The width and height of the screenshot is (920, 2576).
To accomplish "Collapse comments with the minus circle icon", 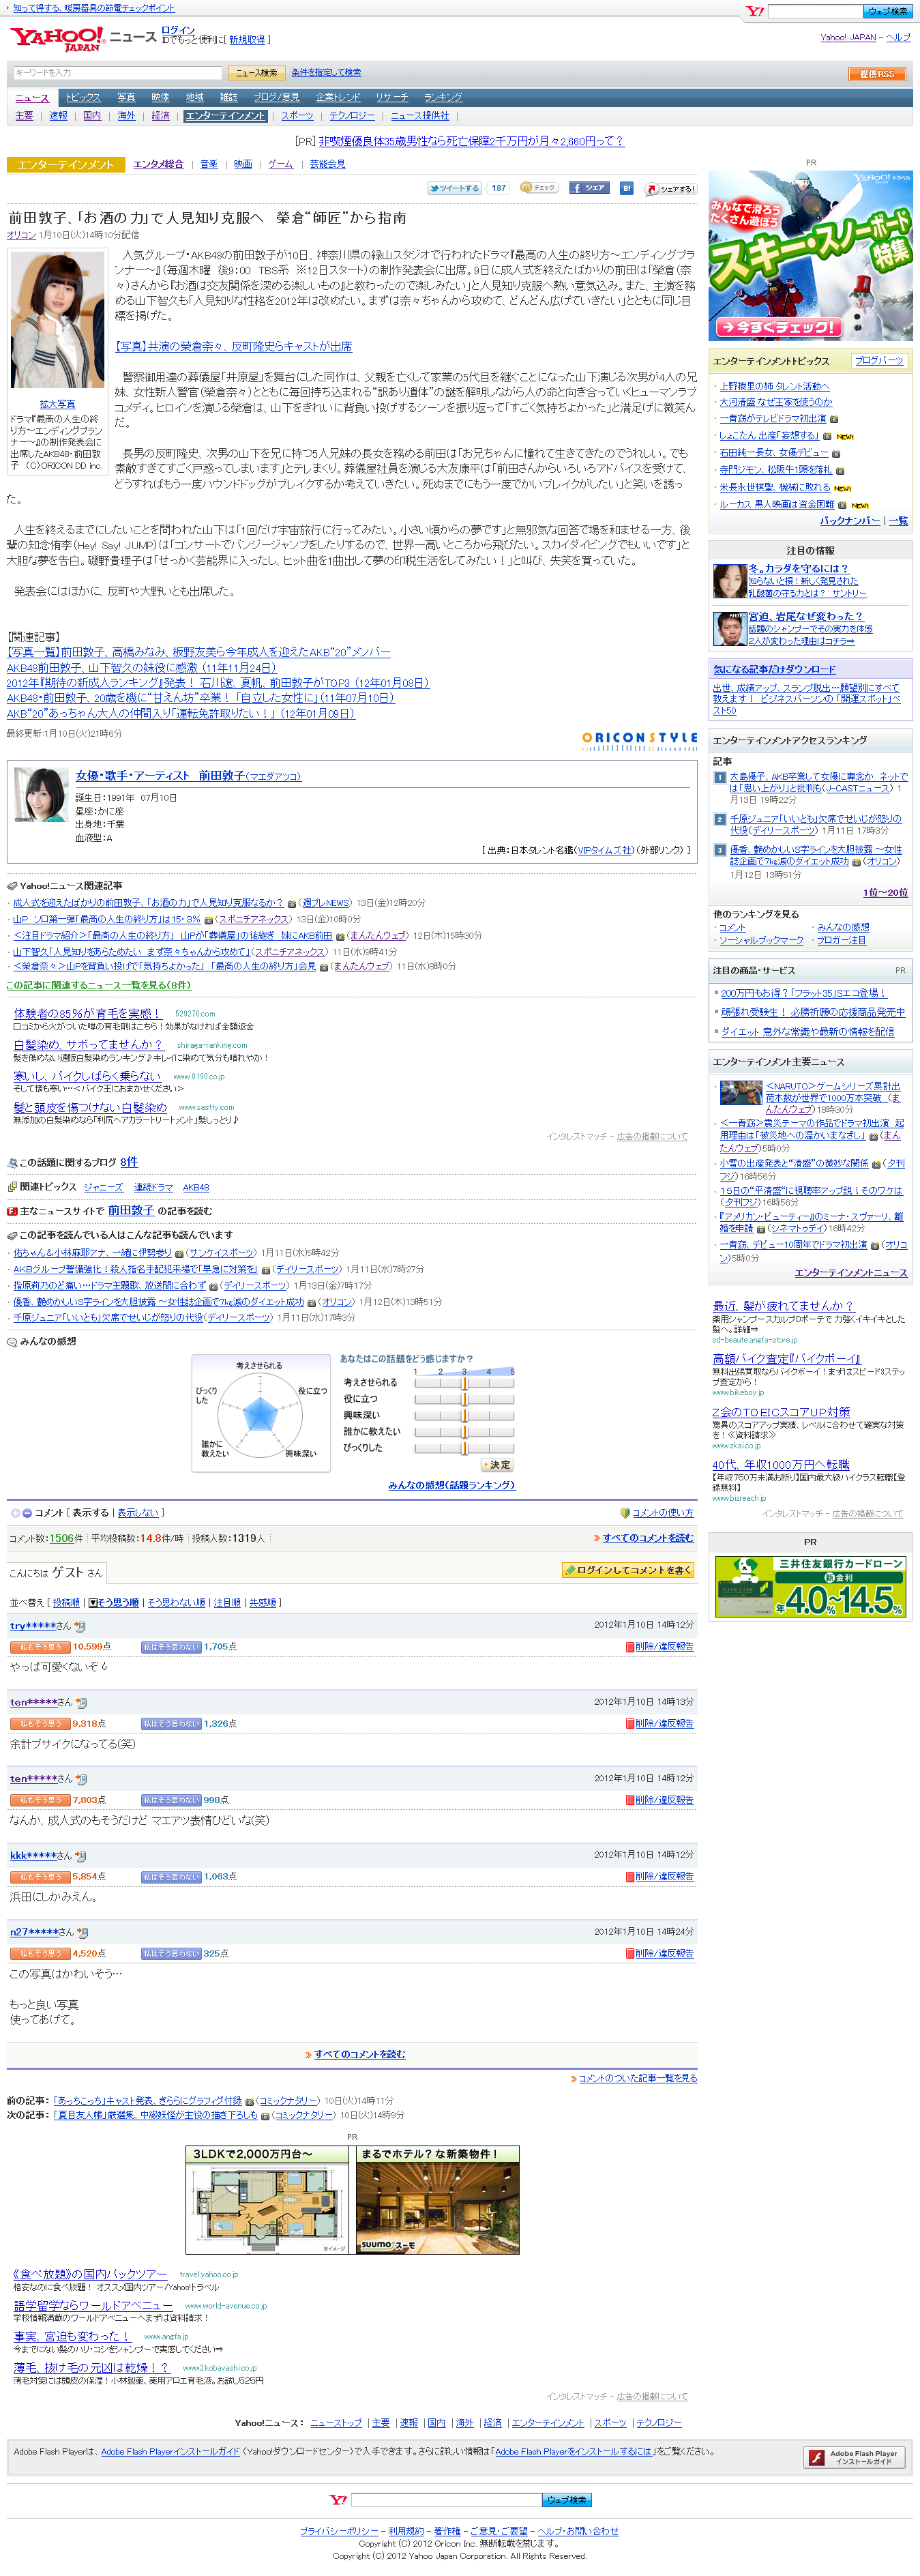I will [x=27, y=1513].
